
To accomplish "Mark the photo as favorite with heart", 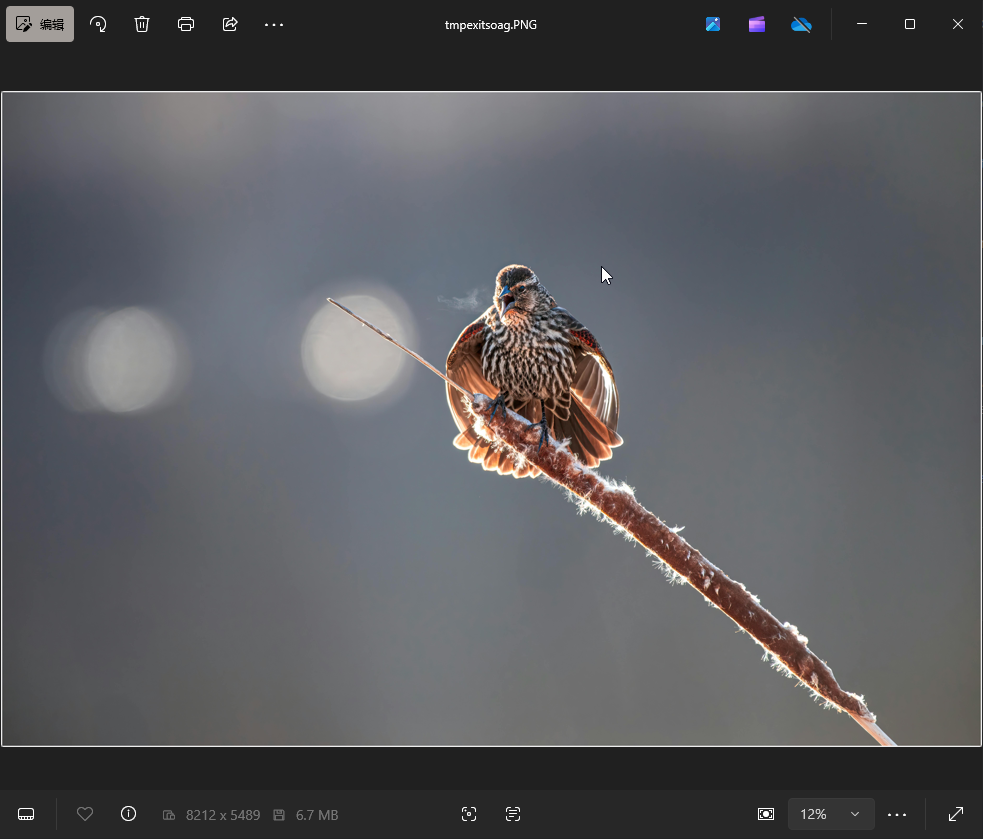I will 85,814.
